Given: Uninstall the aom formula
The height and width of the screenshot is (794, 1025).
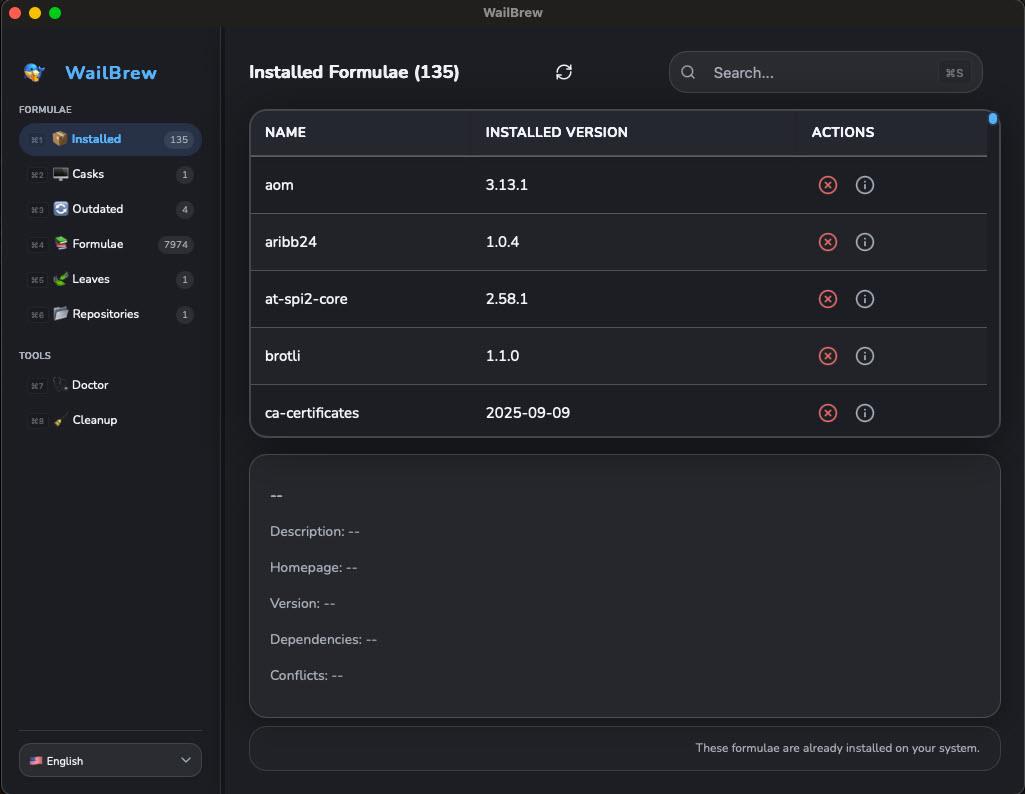Looking at the screenshot, I should [x=827, y=185].
